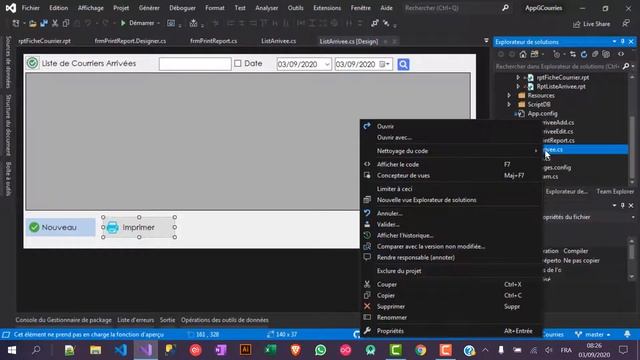Click the Copy icon in the main toolbar

click(x=66, y=24)
